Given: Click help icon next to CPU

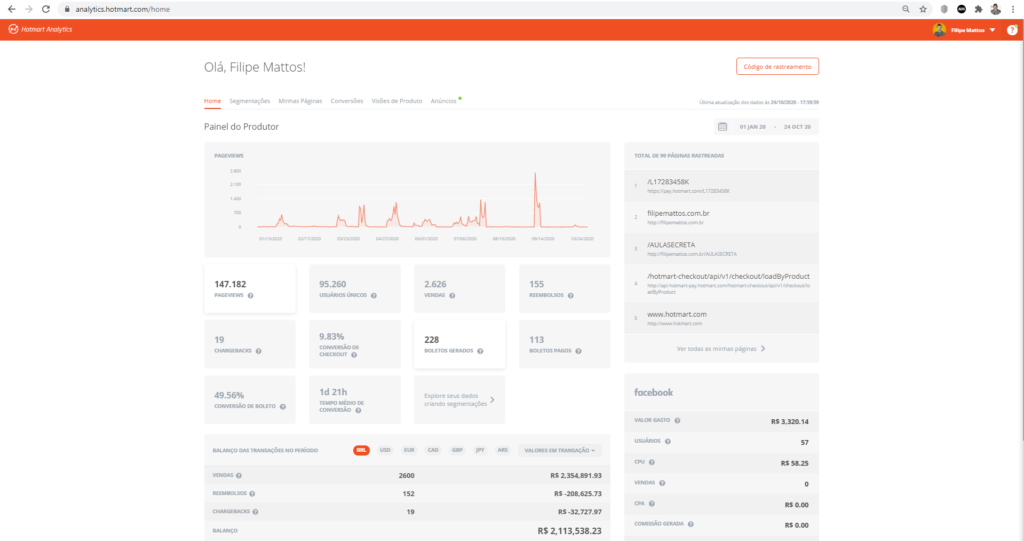Looking at the screenshot, I should point(652,462).
